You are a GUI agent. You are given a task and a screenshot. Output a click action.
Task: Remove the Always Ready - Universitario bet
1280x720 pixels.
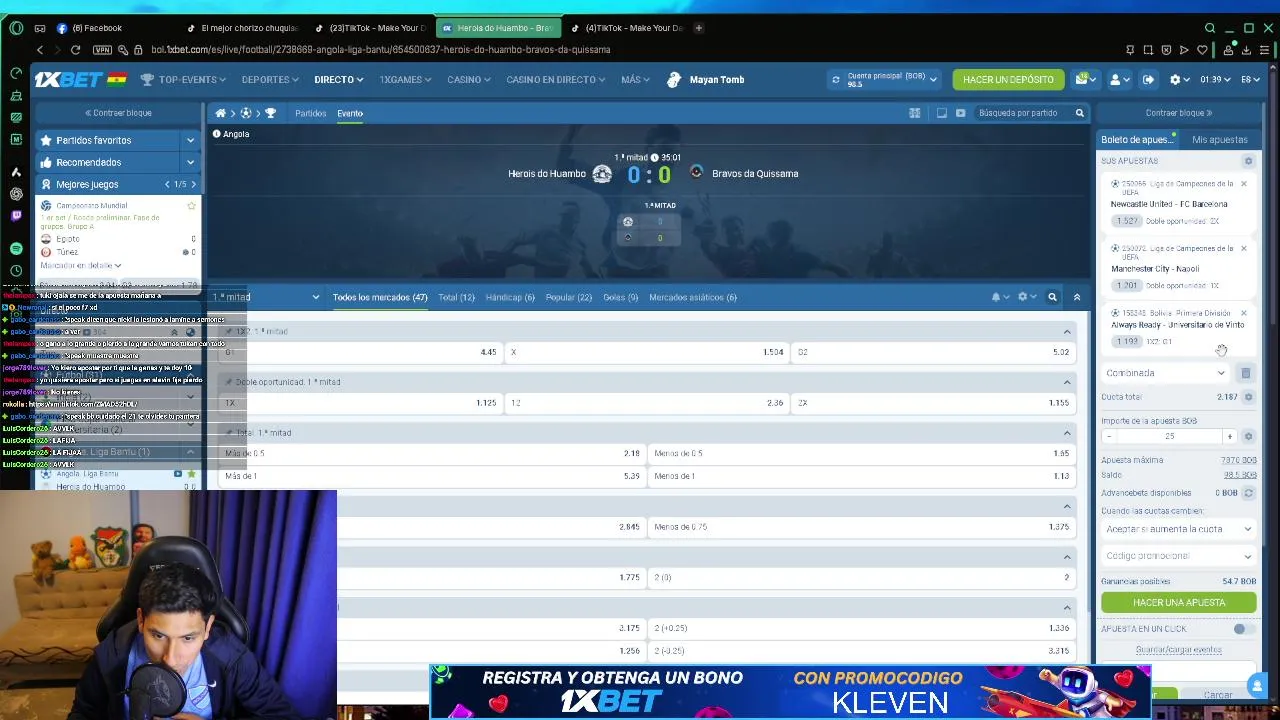1244,312
